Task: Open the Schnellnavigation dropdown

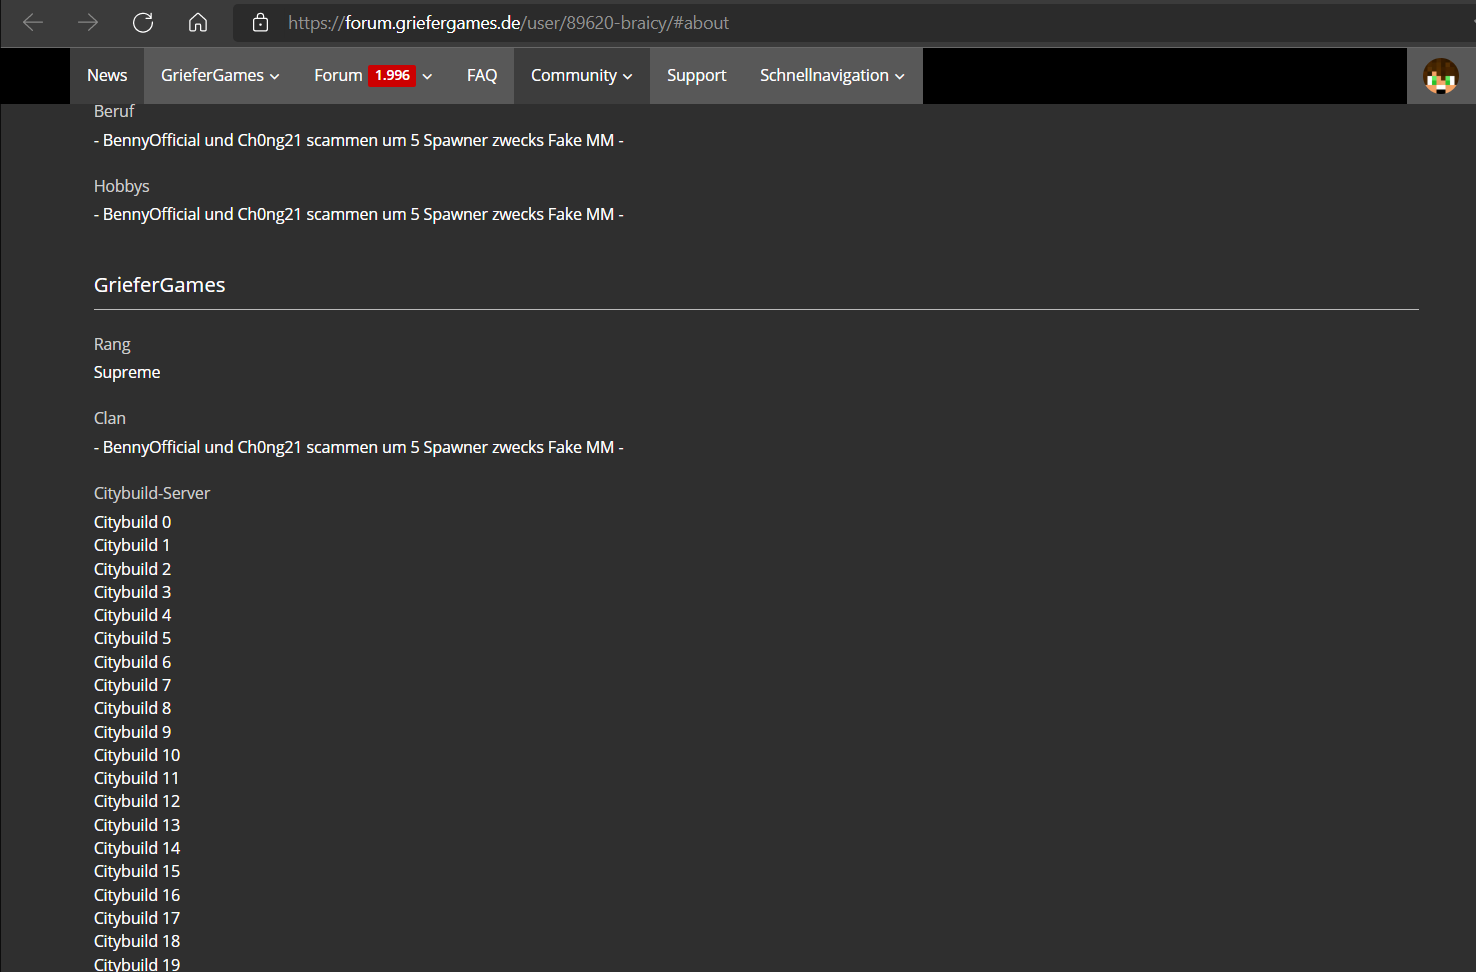Action: coord(832,76)
